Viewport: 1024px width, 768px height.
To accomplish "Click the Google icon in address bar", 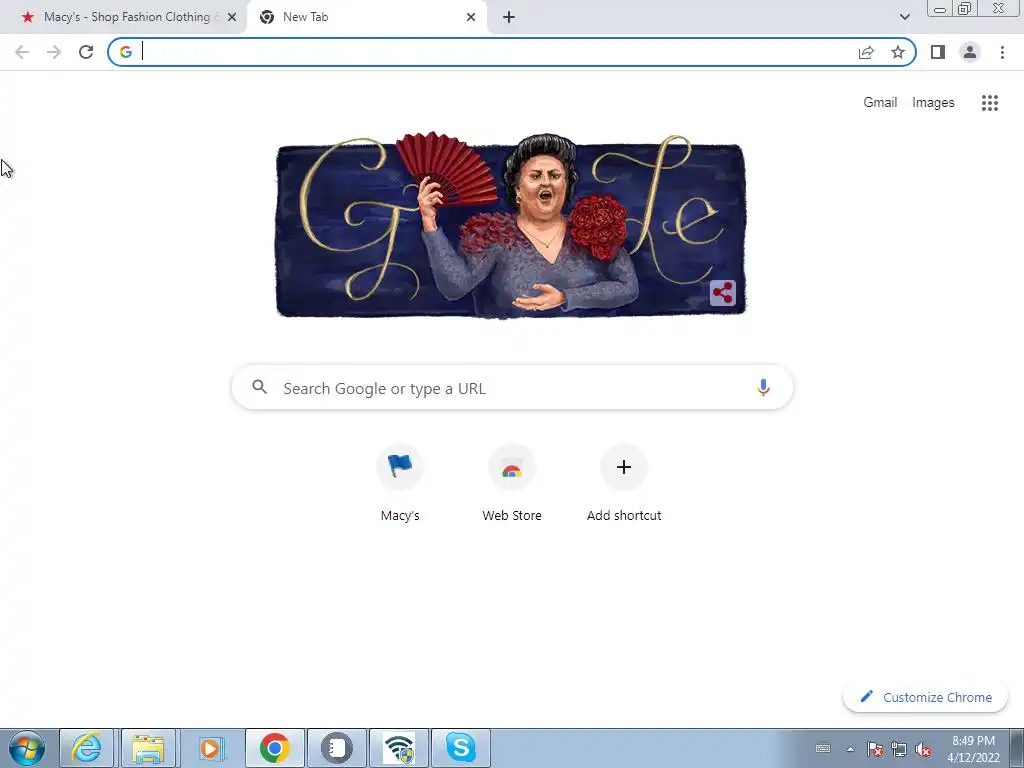I will [125, 52].
